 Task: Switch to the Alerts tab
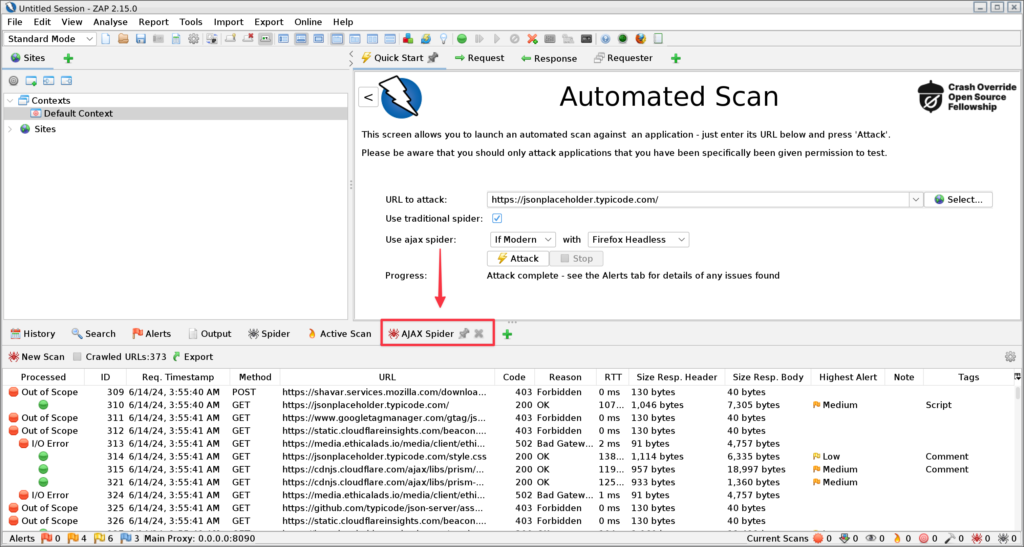point(152,334)
